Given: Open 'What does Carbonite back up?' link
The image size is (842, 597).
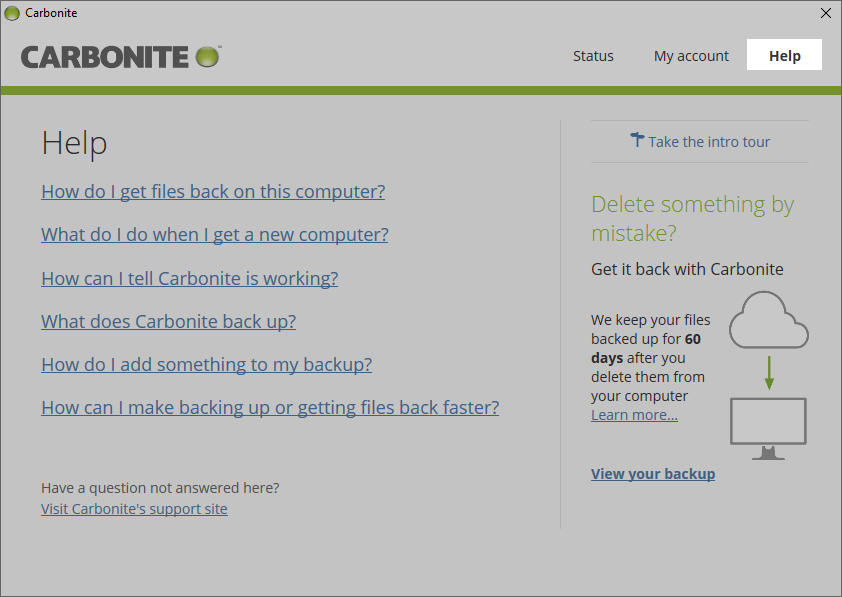Looking at the screenshot, I should 168,321.
